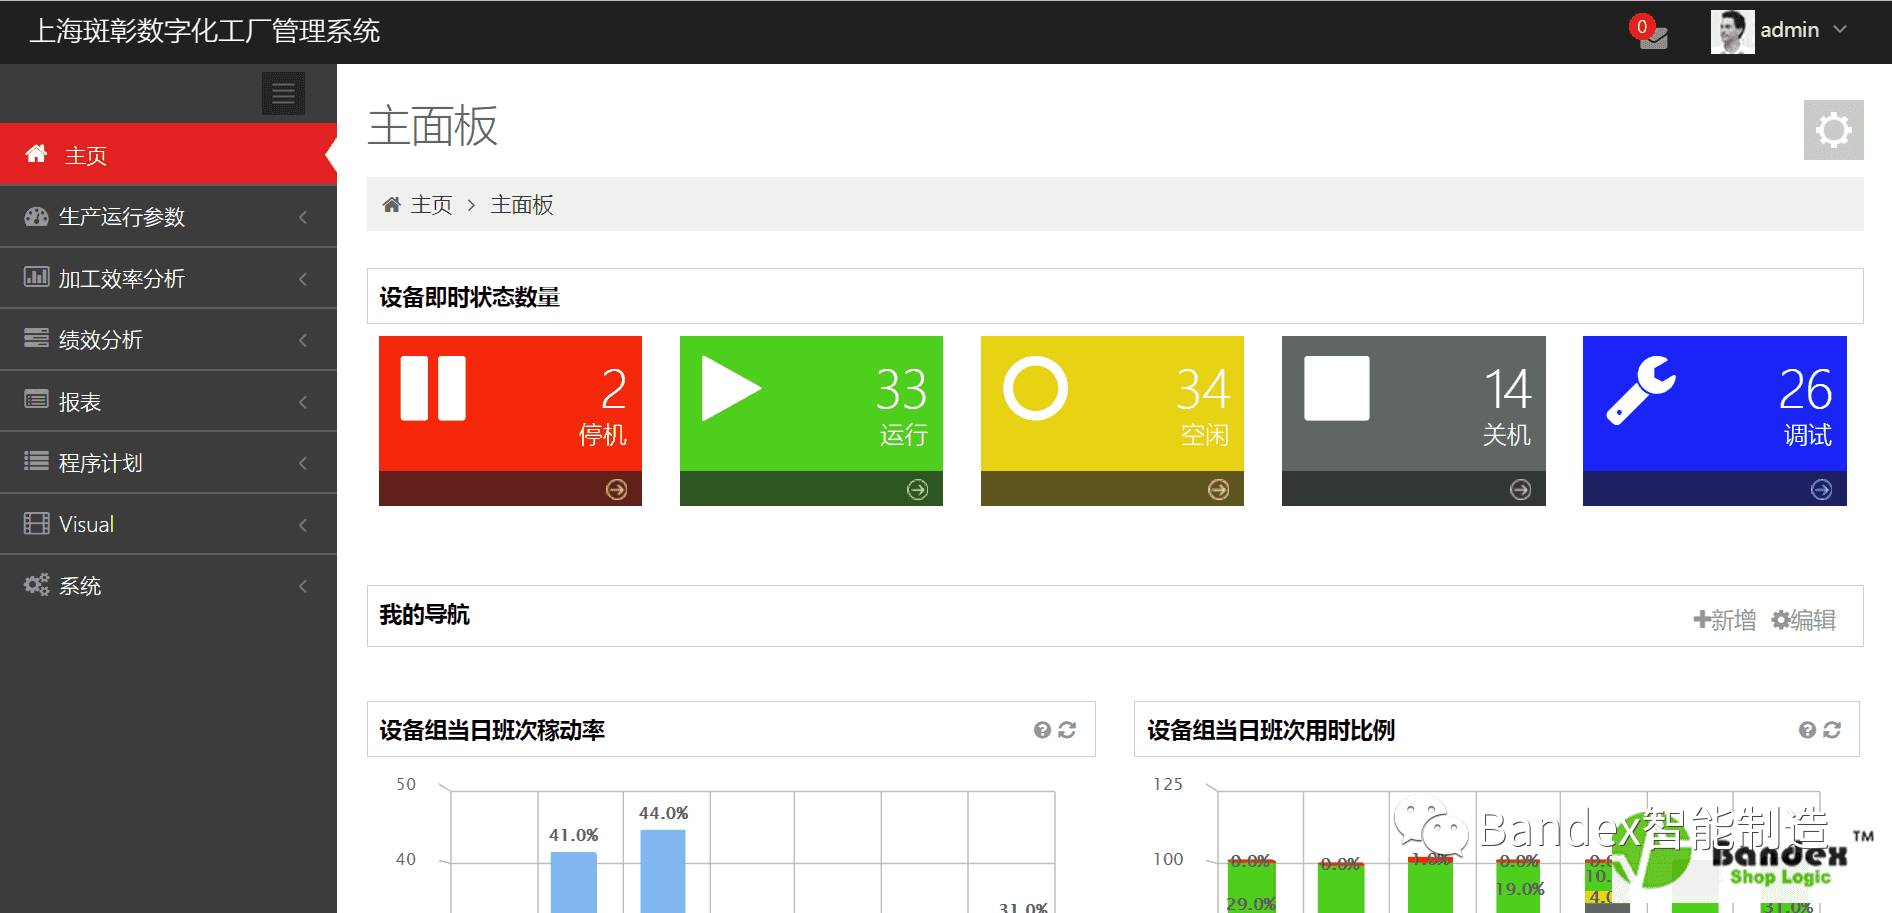Viewport: 1892px width, 913px height.
Task: Click the circle icon on the 空闲 tile
Action: 1035,388
